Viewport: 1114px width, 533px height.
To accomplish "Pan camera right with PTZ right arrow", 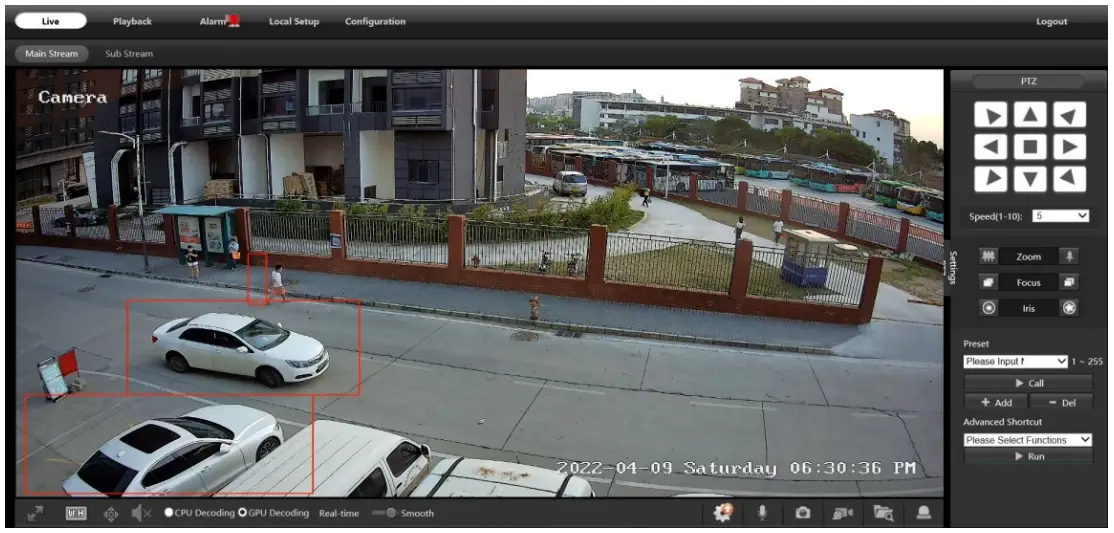I will [1069, 147].
